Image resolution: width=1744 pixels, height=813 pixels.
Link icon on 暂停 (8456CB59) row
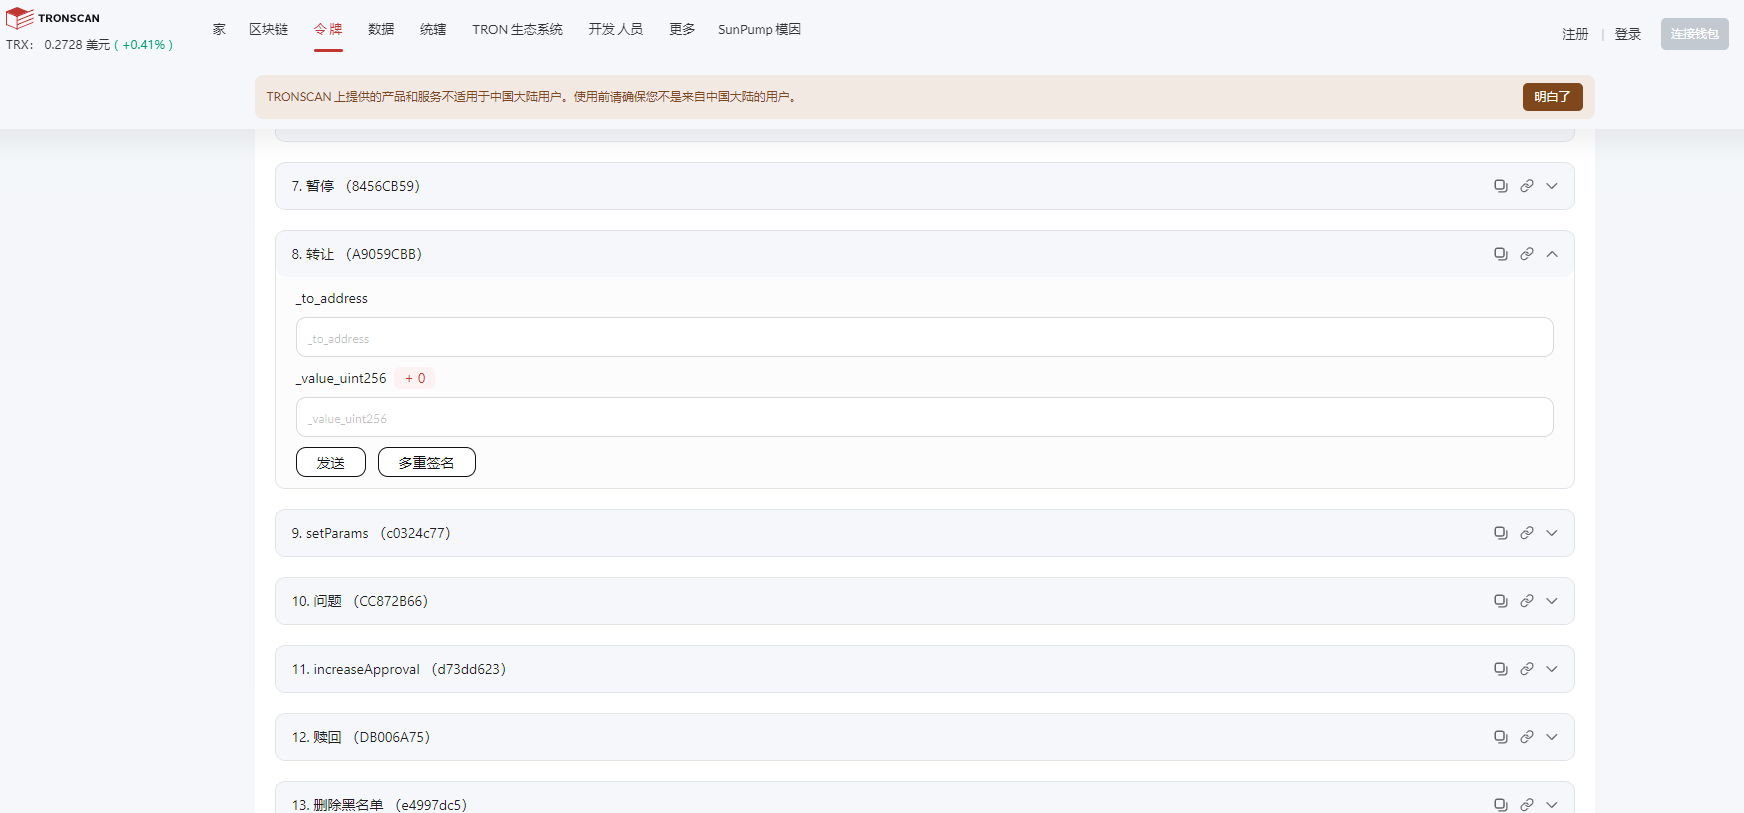(x=1526, y=186)
